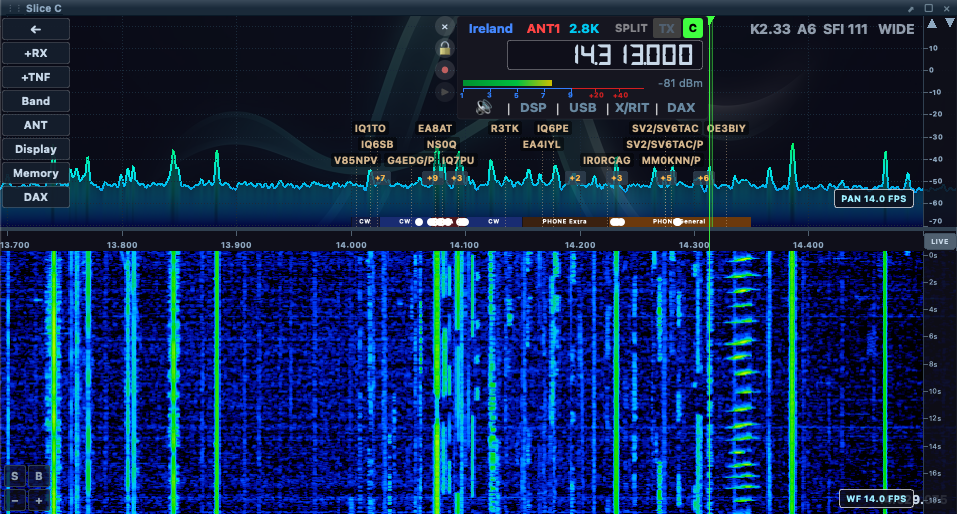
Task: Open the Band menu
Action: pyautogui.click(x=35, y=101)
